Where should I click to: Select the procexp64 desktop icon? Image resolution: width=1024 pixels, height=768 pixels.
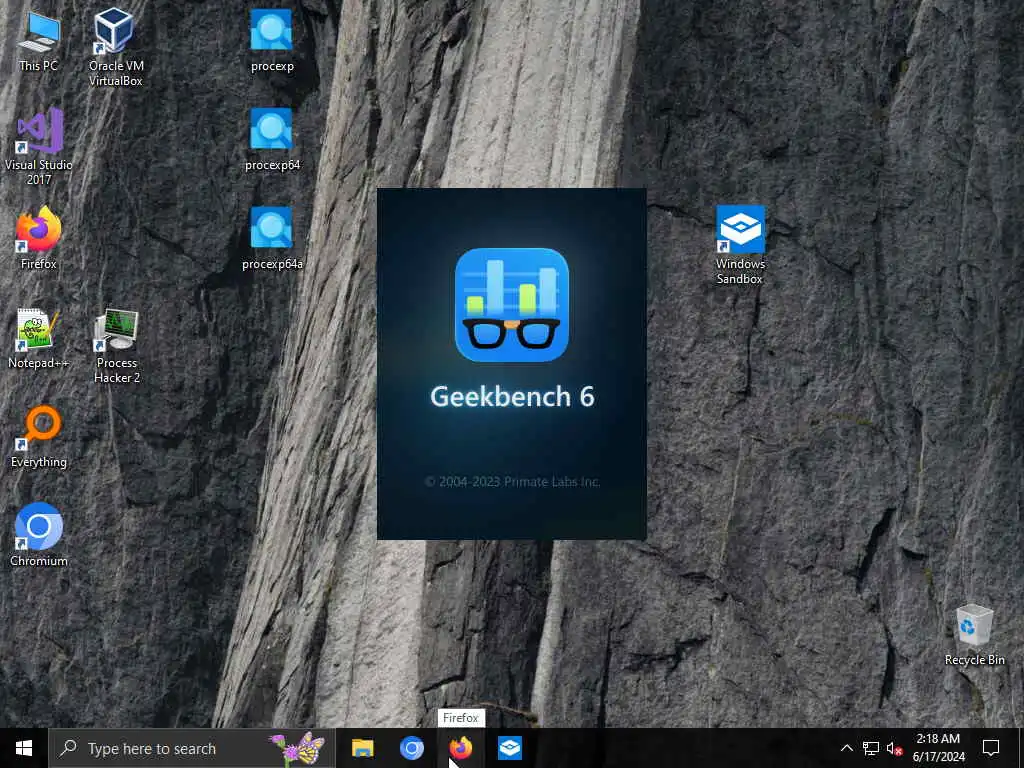272,140
